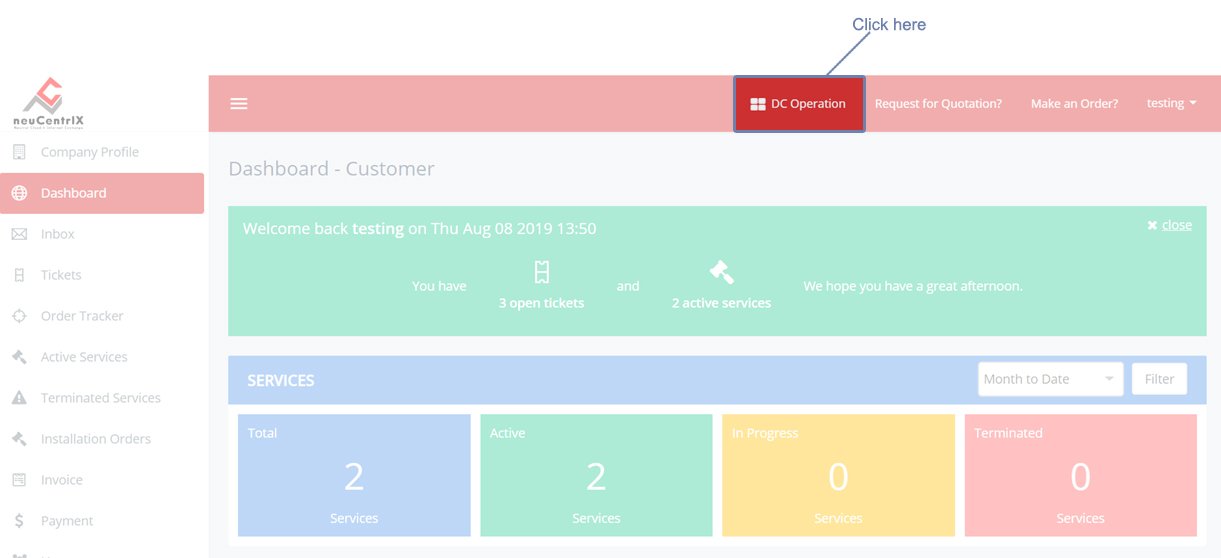Click the Dashboard globe icon
1221x558 pixels.
pyautogui.click(x=19, y=193)
